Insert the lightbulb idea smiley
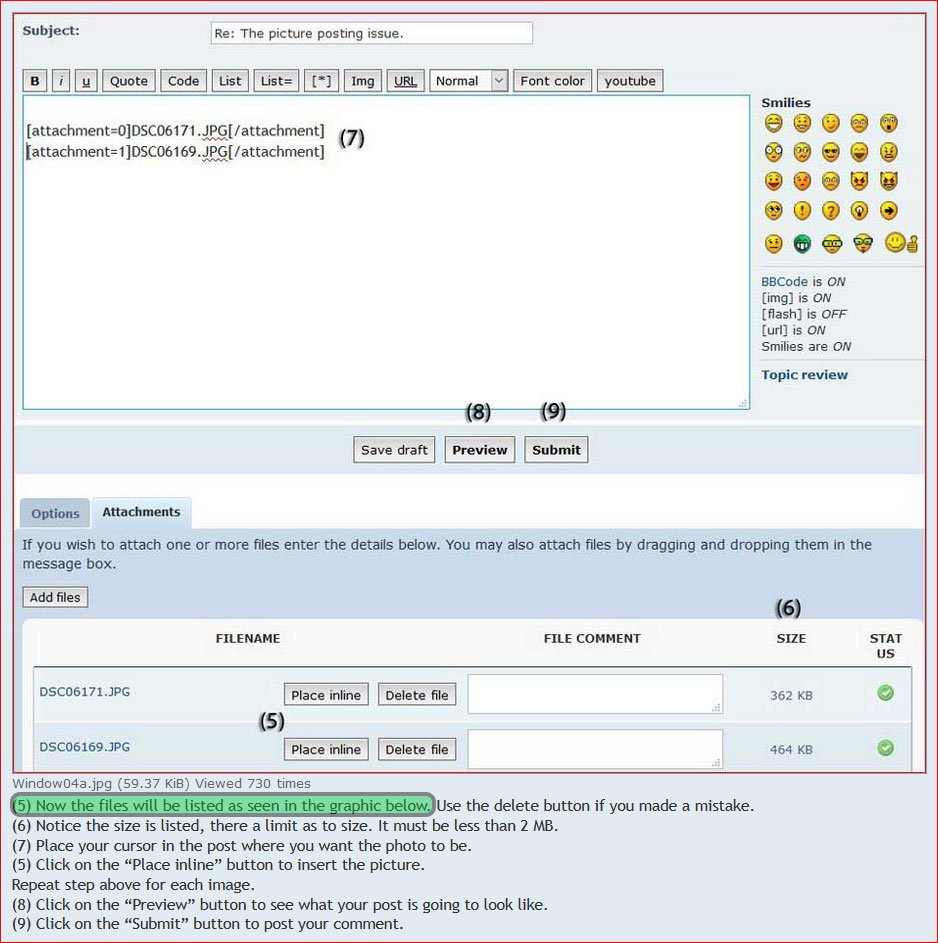Viewport: 938px width, 943px height. (859, 210)
